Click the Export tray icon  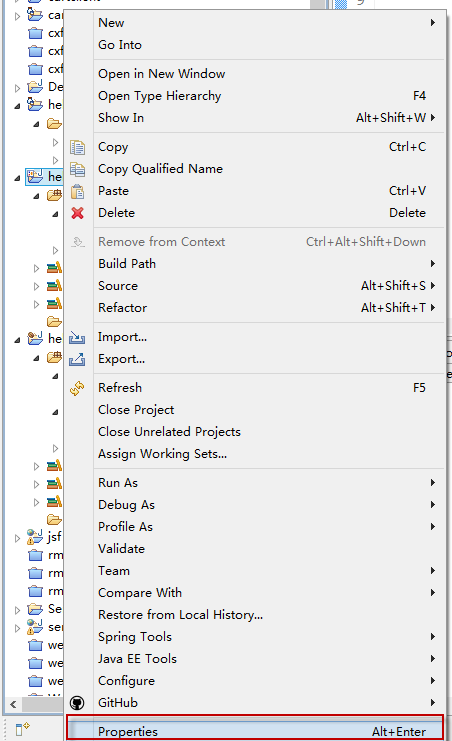coord(77,359)
